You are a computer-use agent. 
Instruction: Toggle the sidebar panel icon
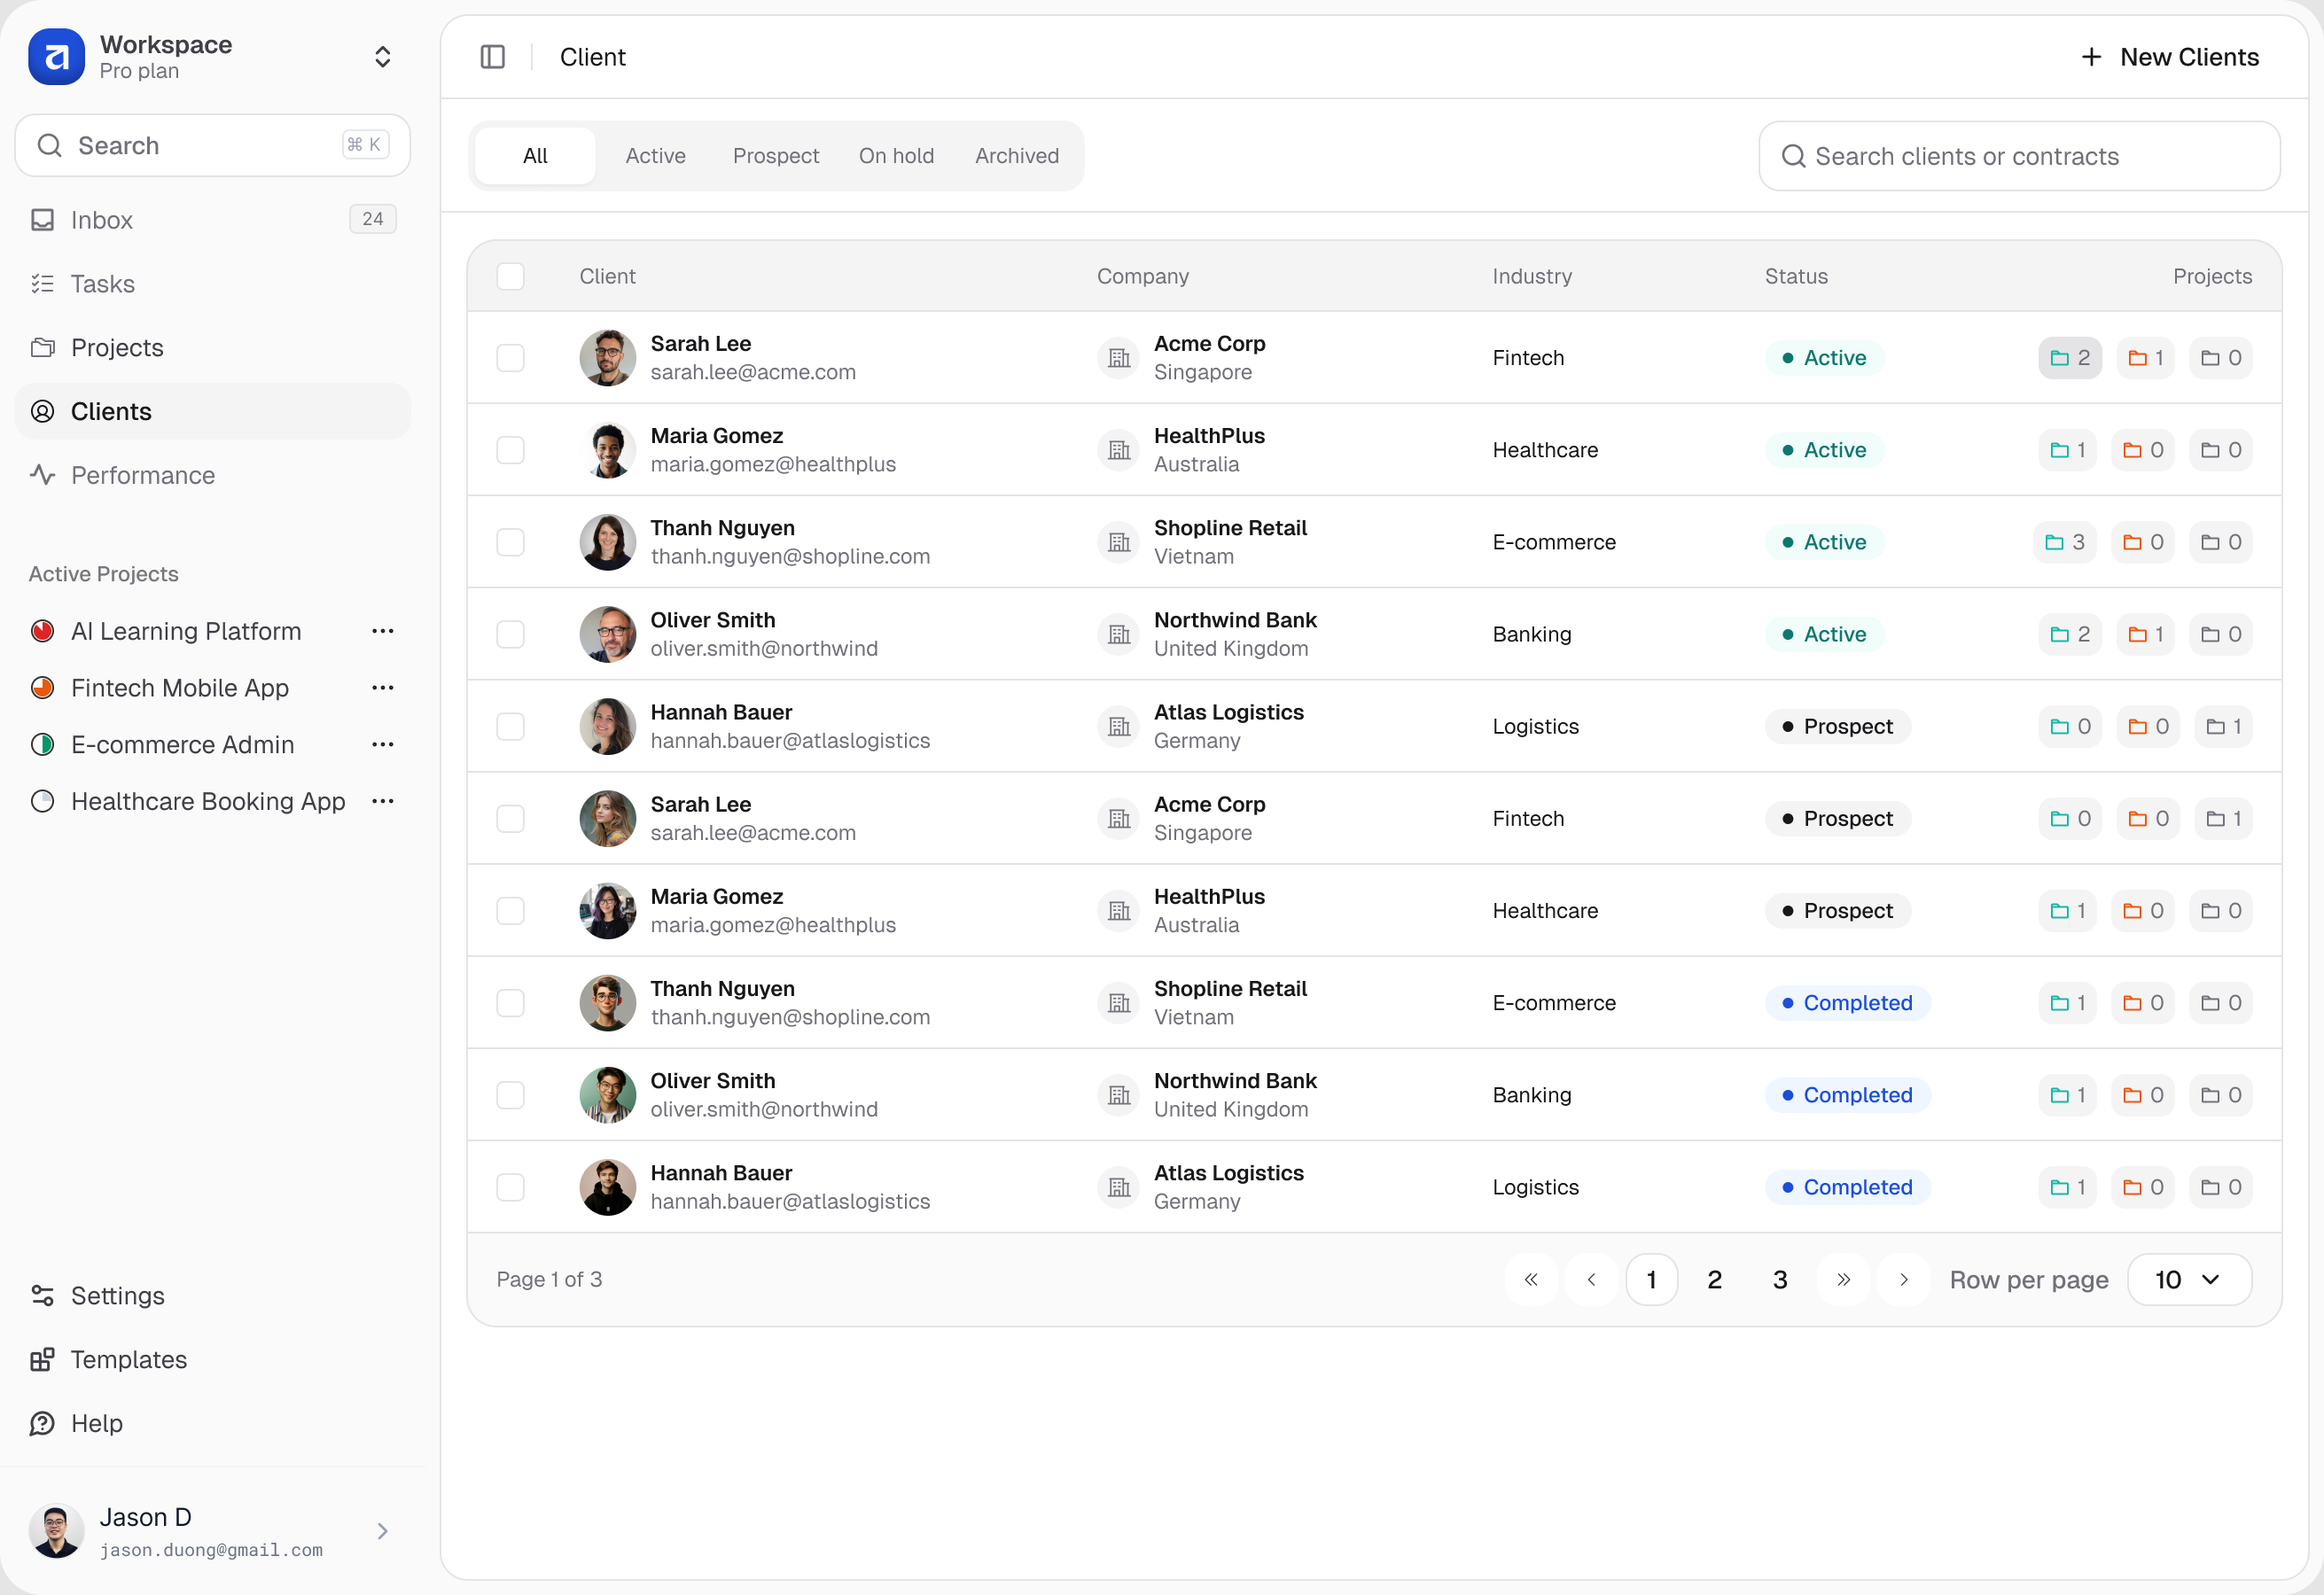click(493, 57)
